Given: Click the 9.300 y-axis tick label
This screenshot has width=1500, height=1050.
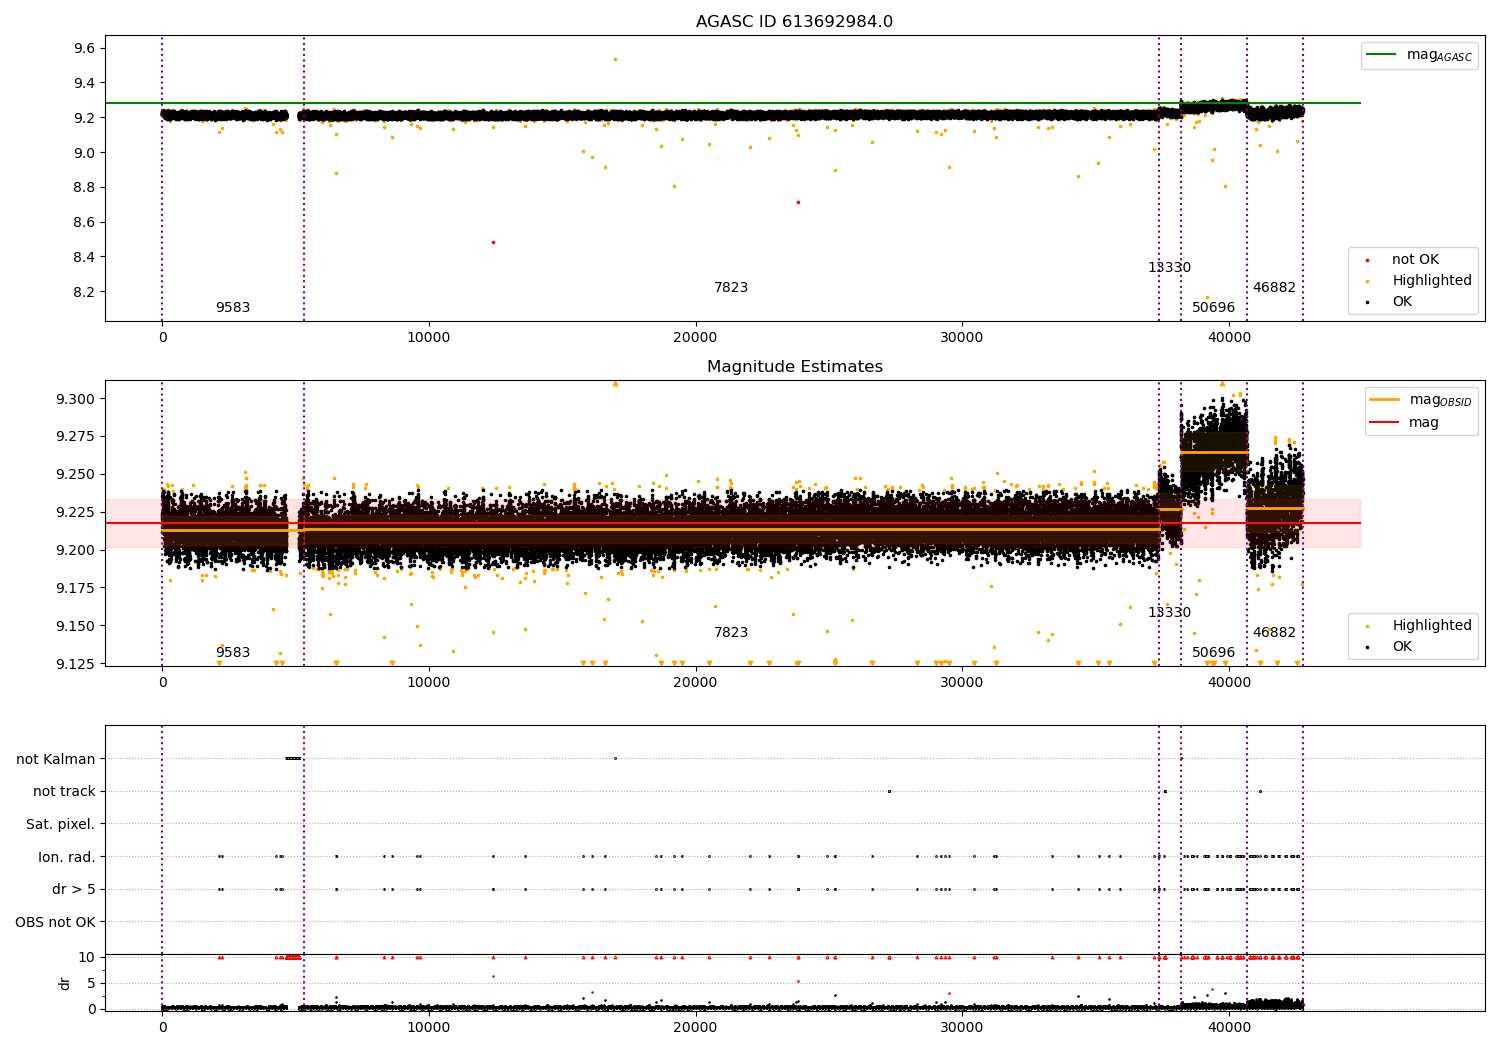Looking at the screenshot, I should point(76,399).
